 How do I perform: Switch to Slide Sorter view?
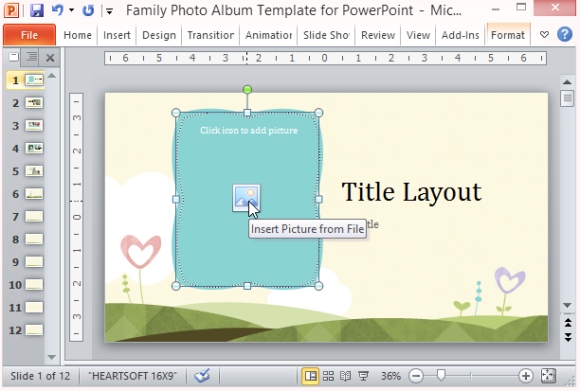pos(328,376)
